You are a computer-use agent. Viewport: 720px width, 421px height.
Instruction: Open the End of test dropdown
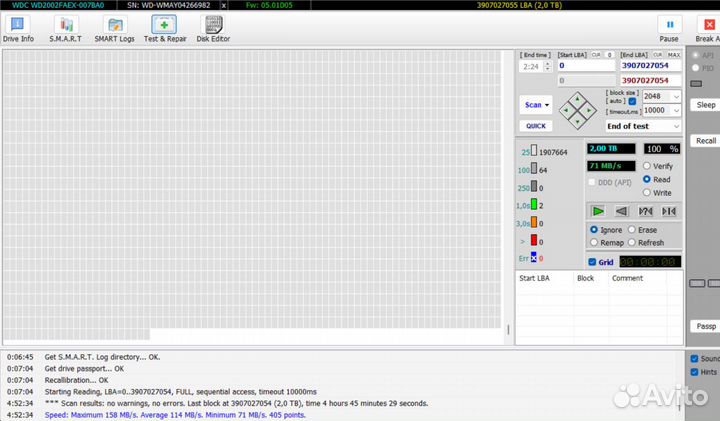coord(643,126)
